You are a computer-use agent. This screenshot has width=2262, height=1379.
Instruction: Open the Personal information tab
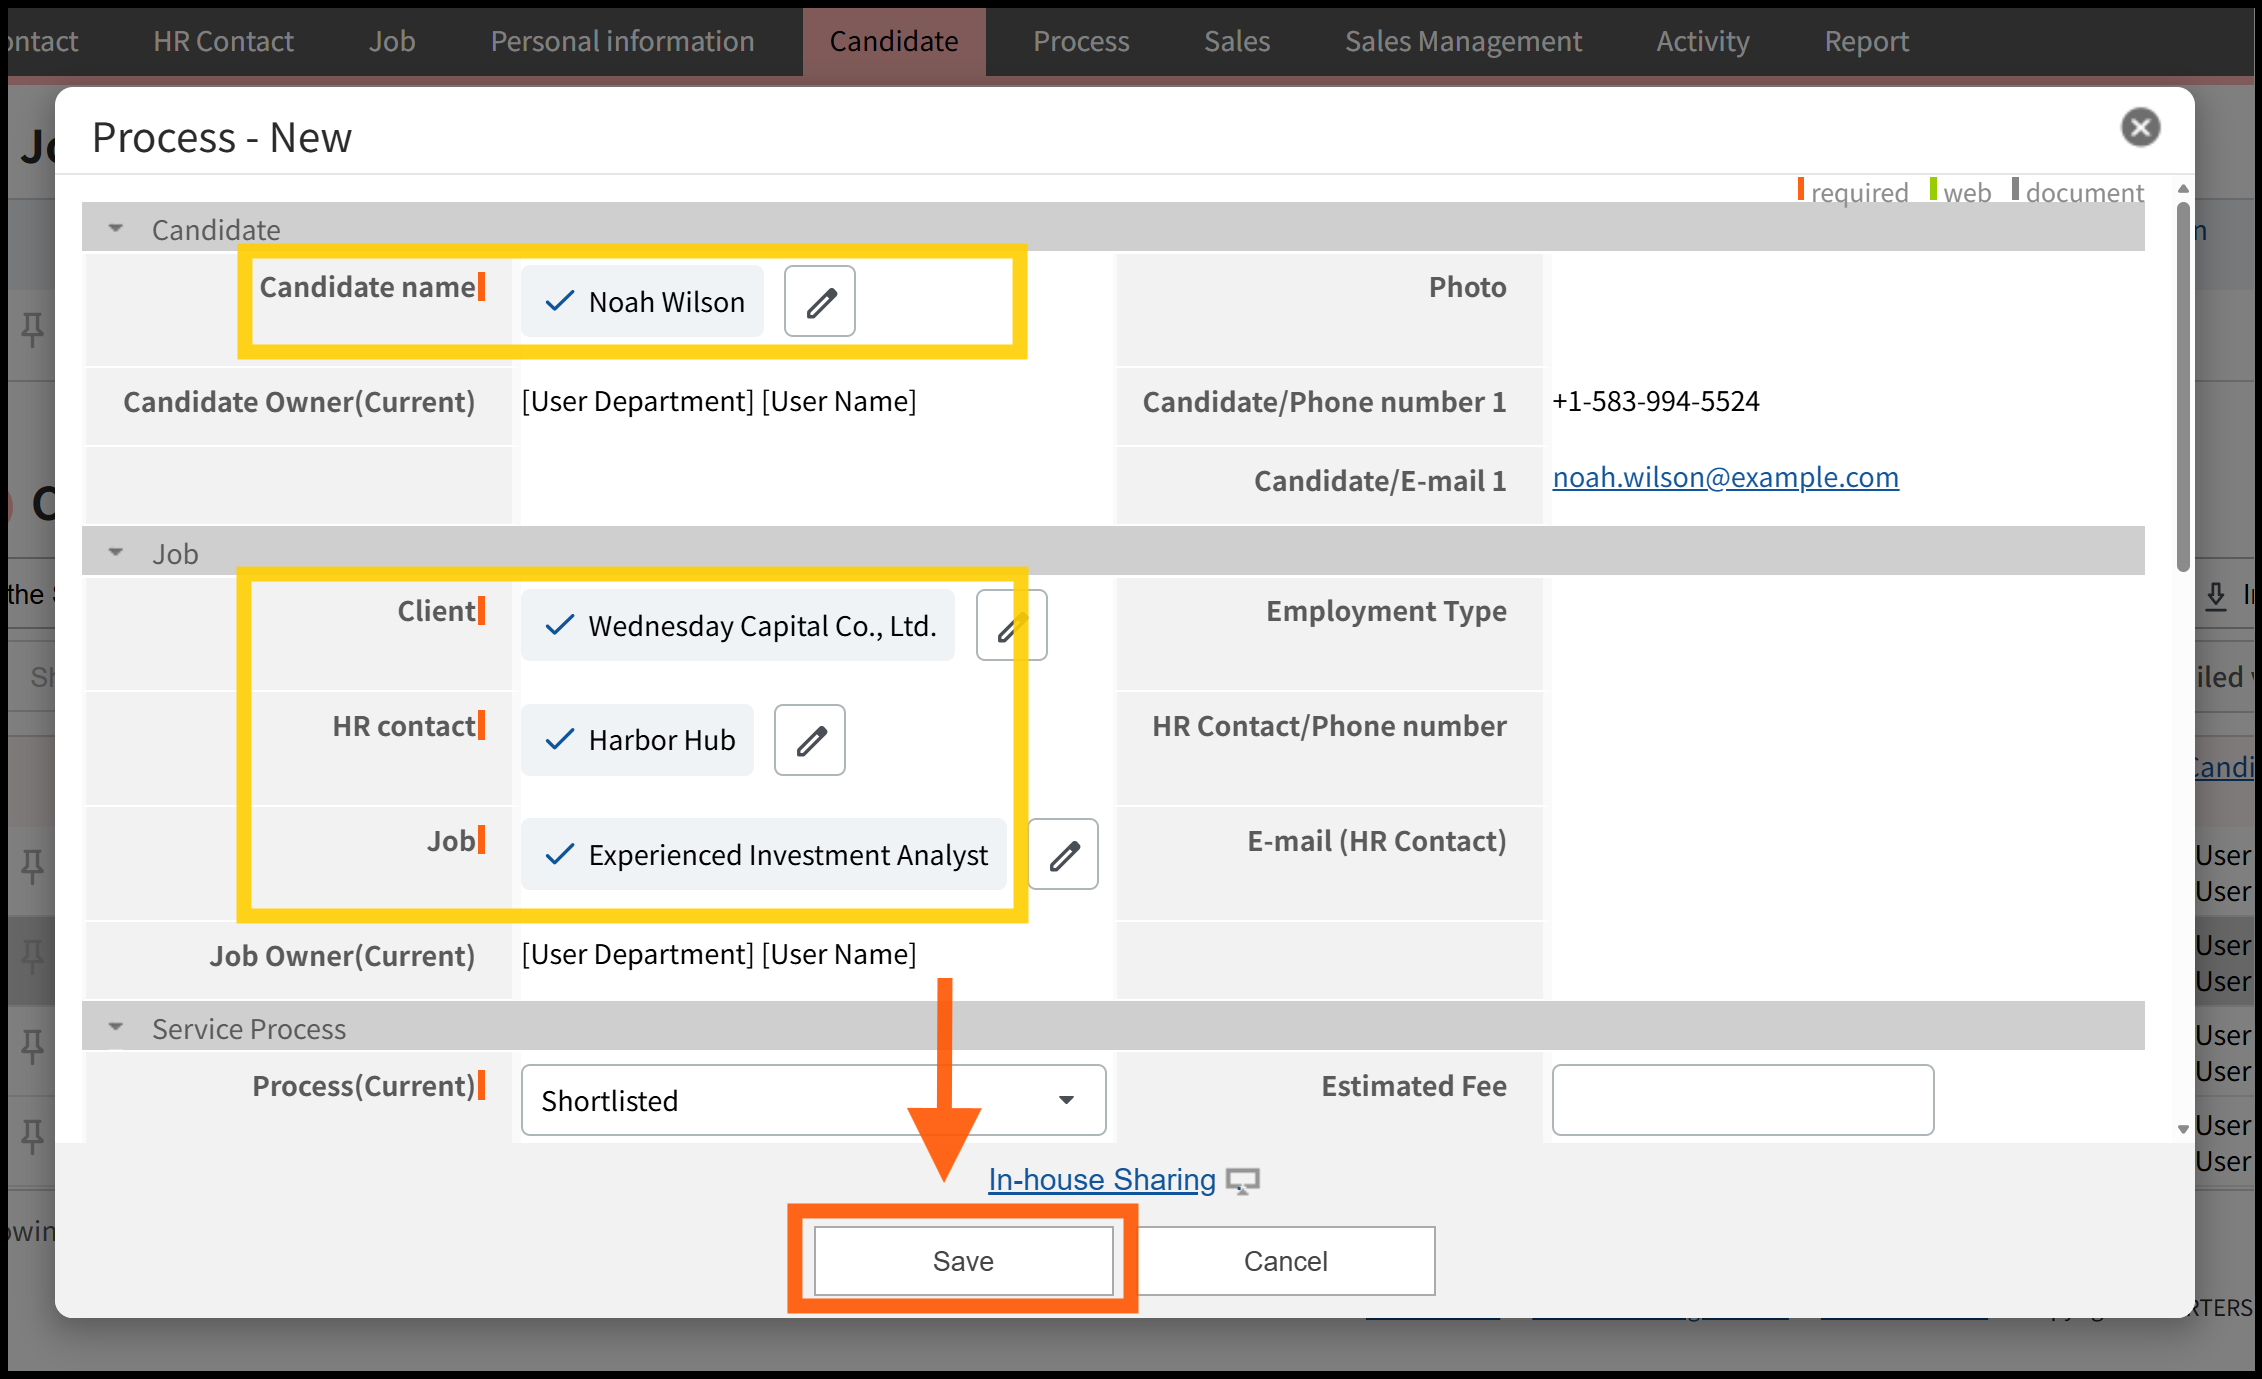coord(622,41)
